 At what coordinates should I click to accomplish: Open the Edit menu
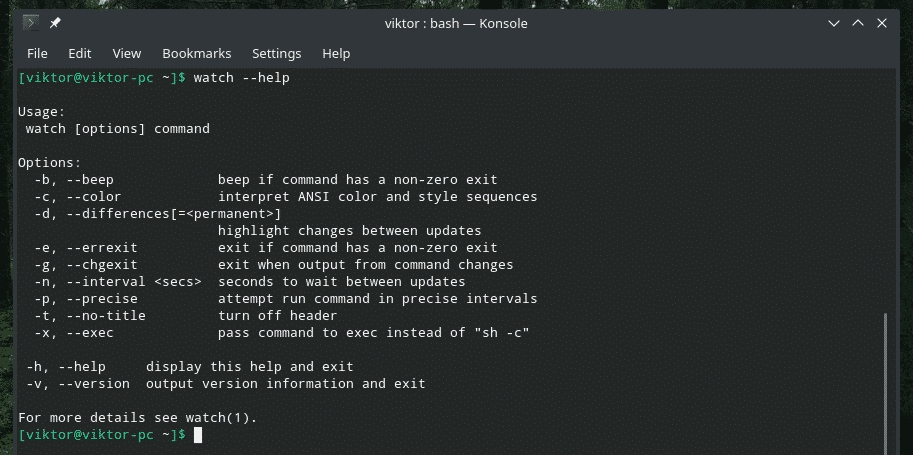click(x=80, y=53)
